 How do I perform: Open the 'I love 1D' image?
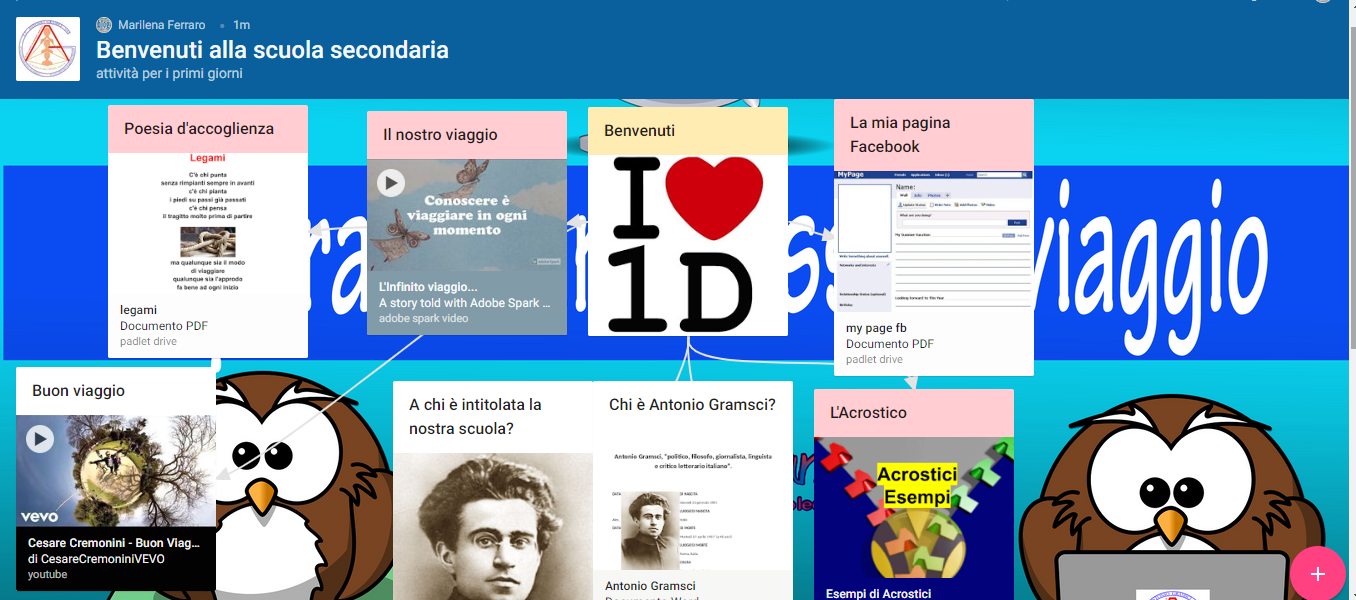coord(688,245)
